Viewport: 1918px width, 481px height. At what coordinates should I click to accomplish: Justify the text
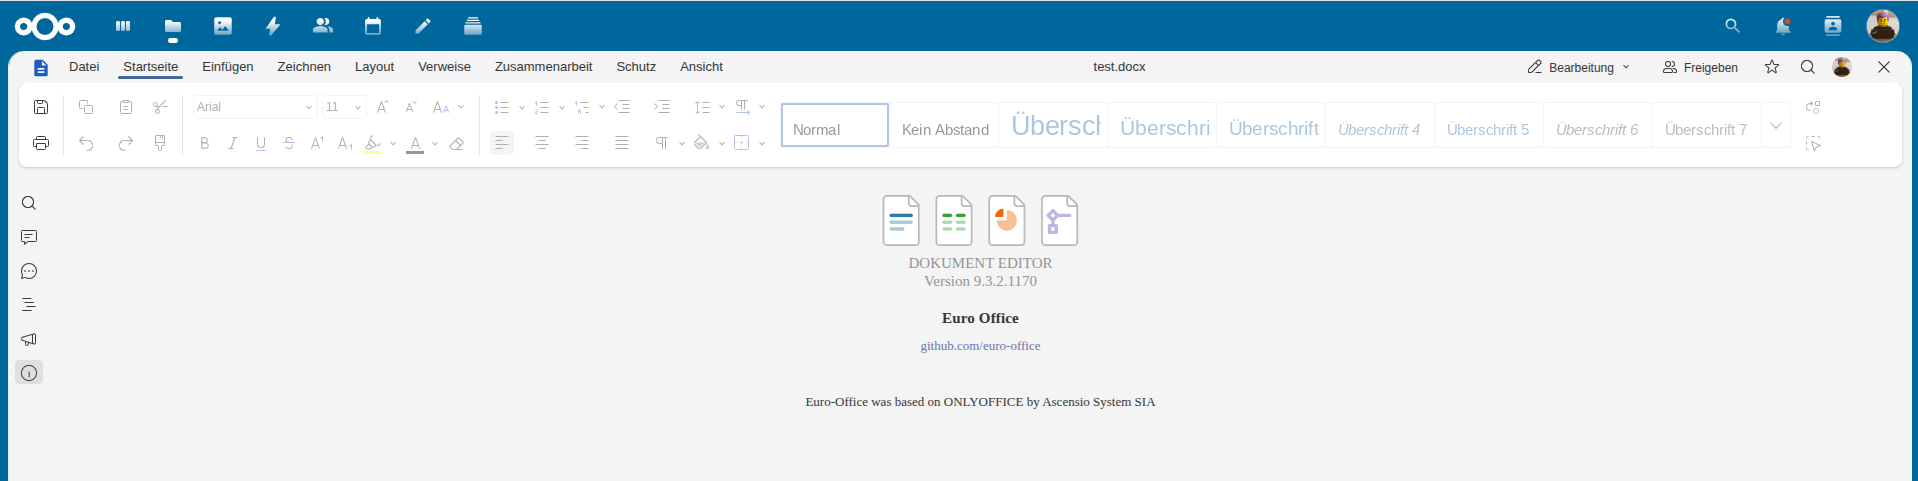622,143
